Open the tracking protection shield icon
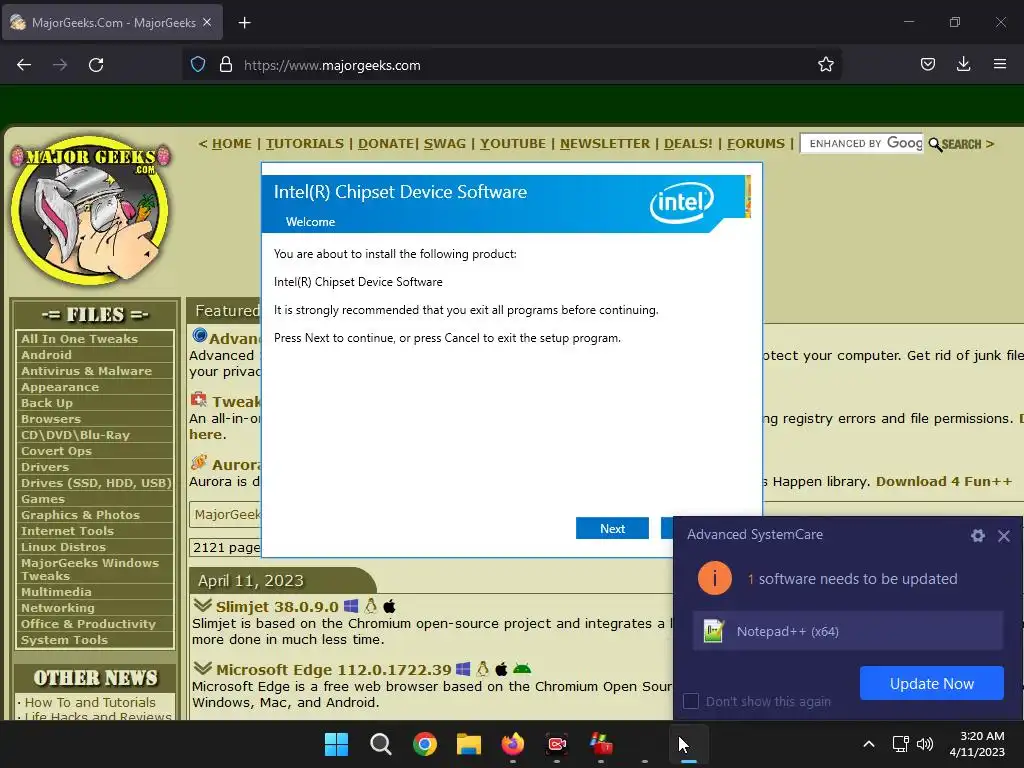This screenshot has width=1024, height=768. (x=198, y=65)
